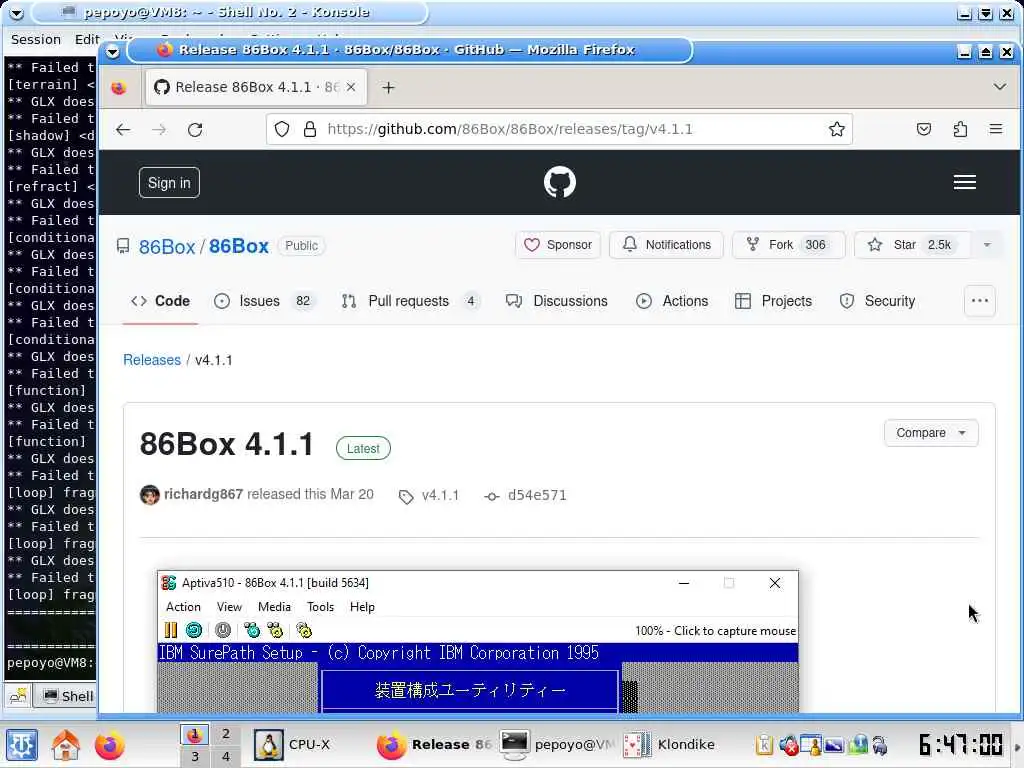
Task: Click the tracking protection shield icon
Action: point(281,129)
